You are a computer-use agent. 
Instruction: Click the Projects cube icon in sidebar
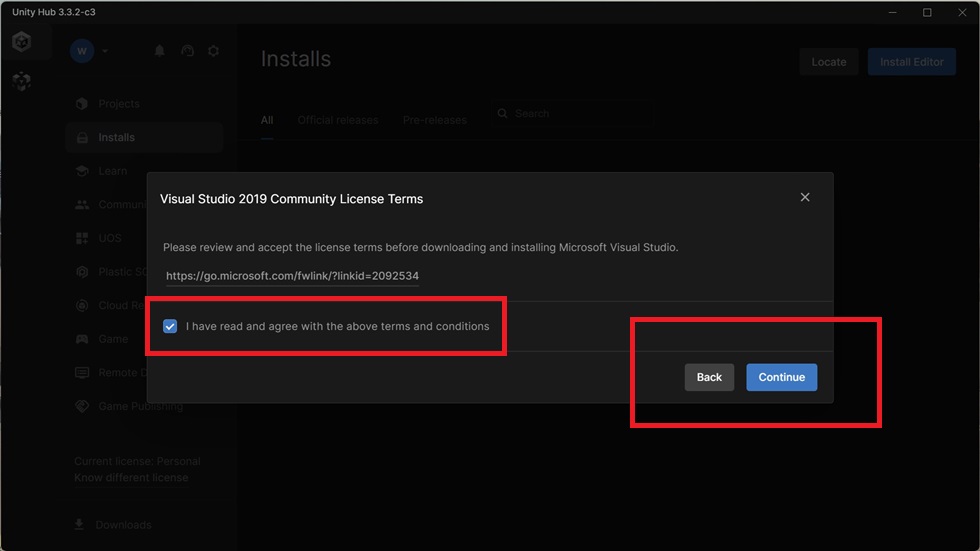click(82, 104)
